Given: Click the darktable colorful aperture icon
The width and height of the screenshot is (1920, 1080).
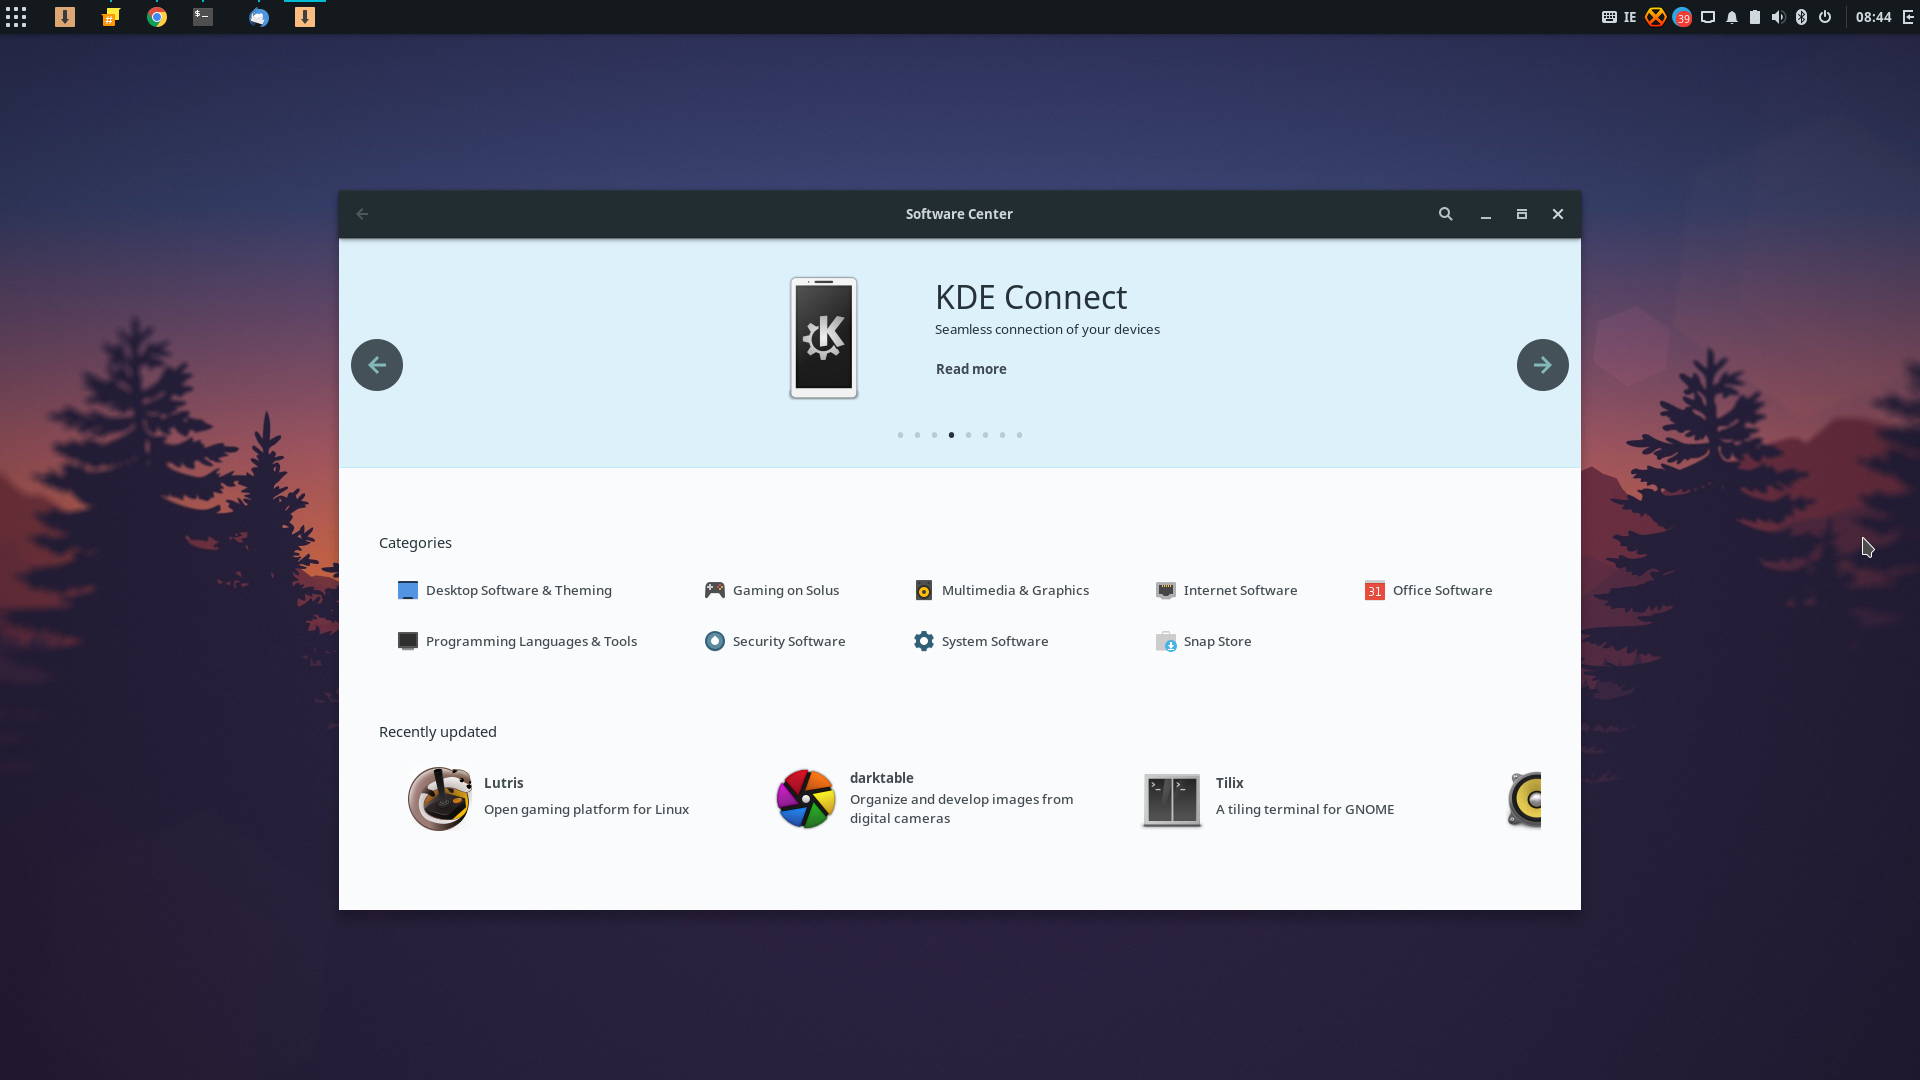Looking at the screenshot, I should (806, 798).
